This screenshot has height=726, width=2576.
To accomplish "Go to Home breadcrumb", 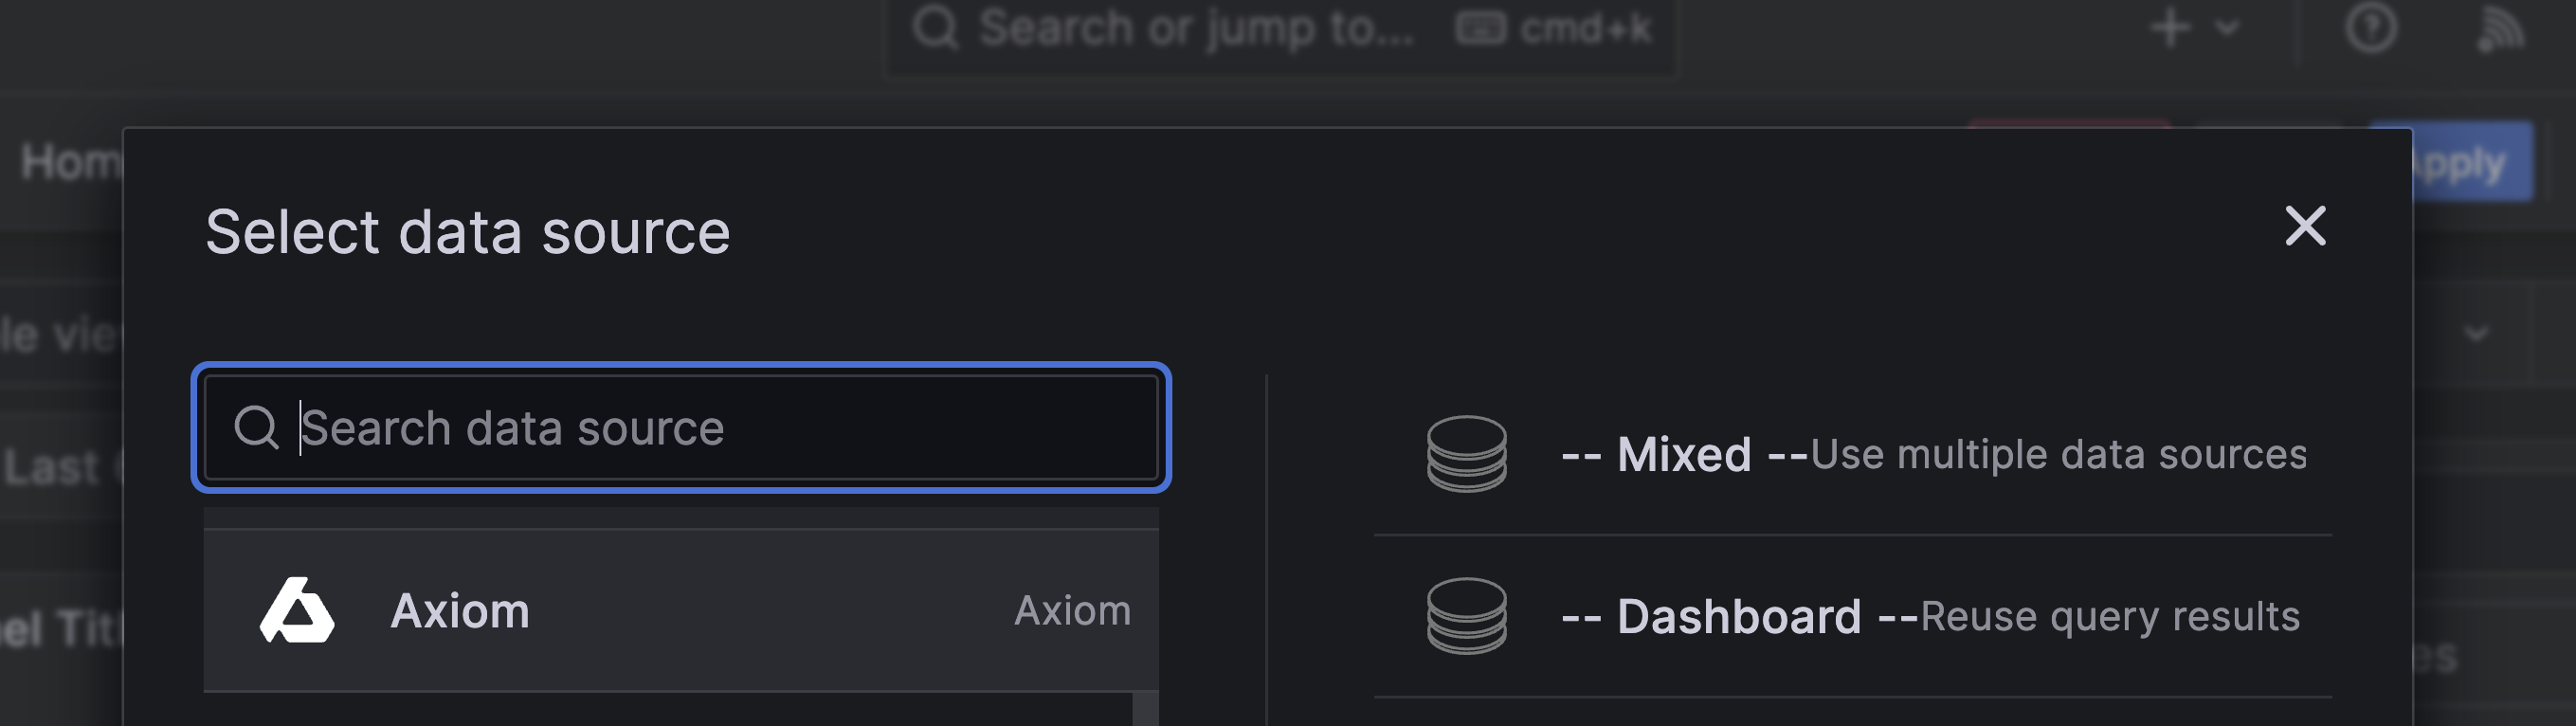I will click(x=70, y=160).
